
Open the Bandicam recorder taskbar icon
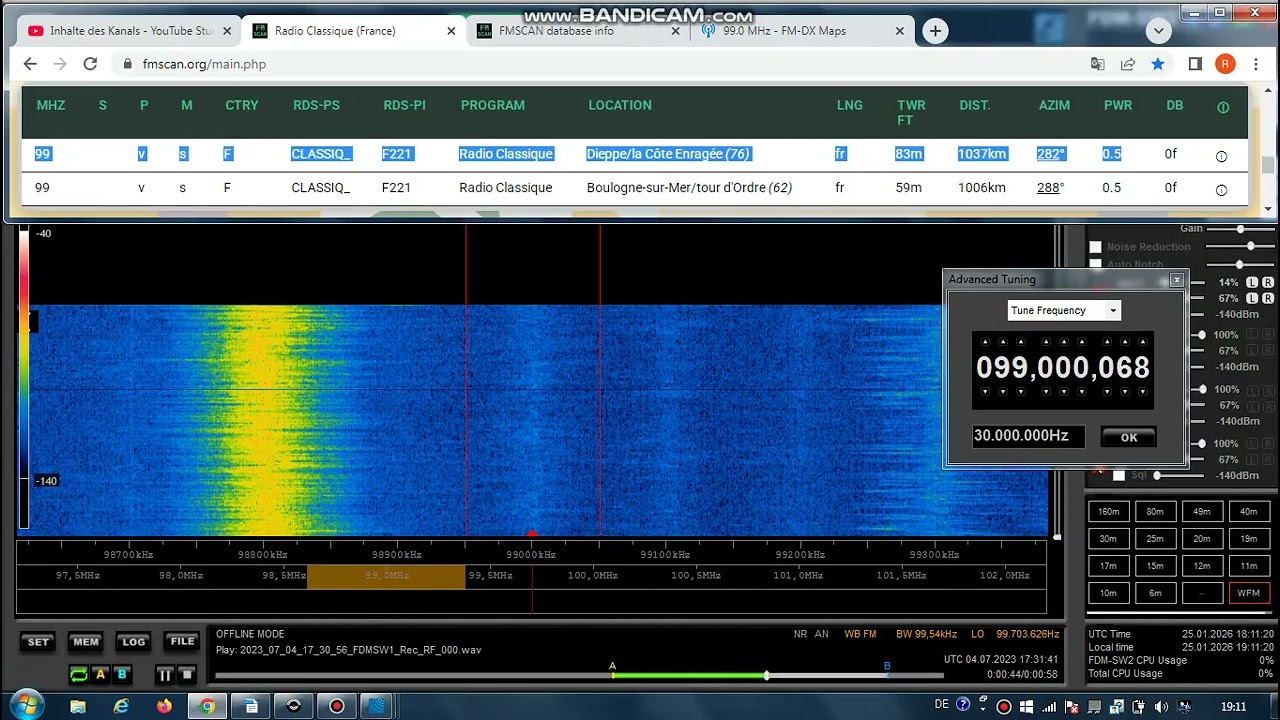pyautogui.click(x=337, y=706)
